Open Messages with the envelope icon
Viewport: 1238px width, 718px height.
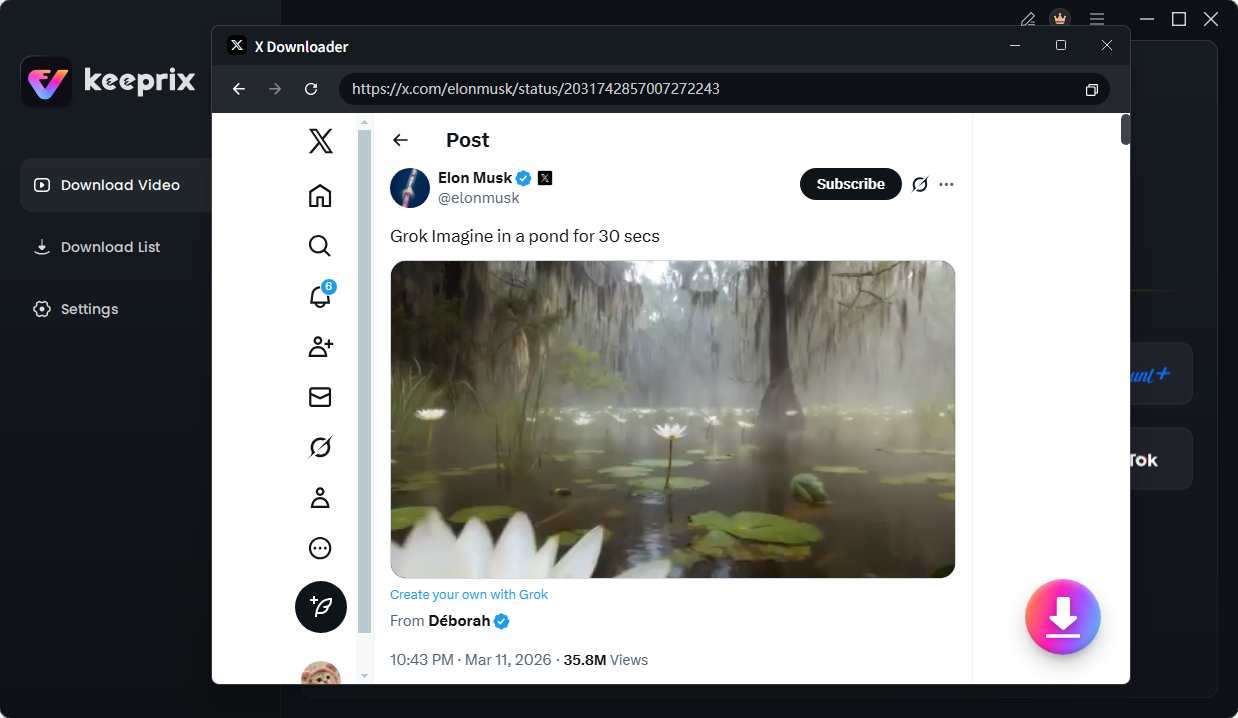(x=320, y=397)
